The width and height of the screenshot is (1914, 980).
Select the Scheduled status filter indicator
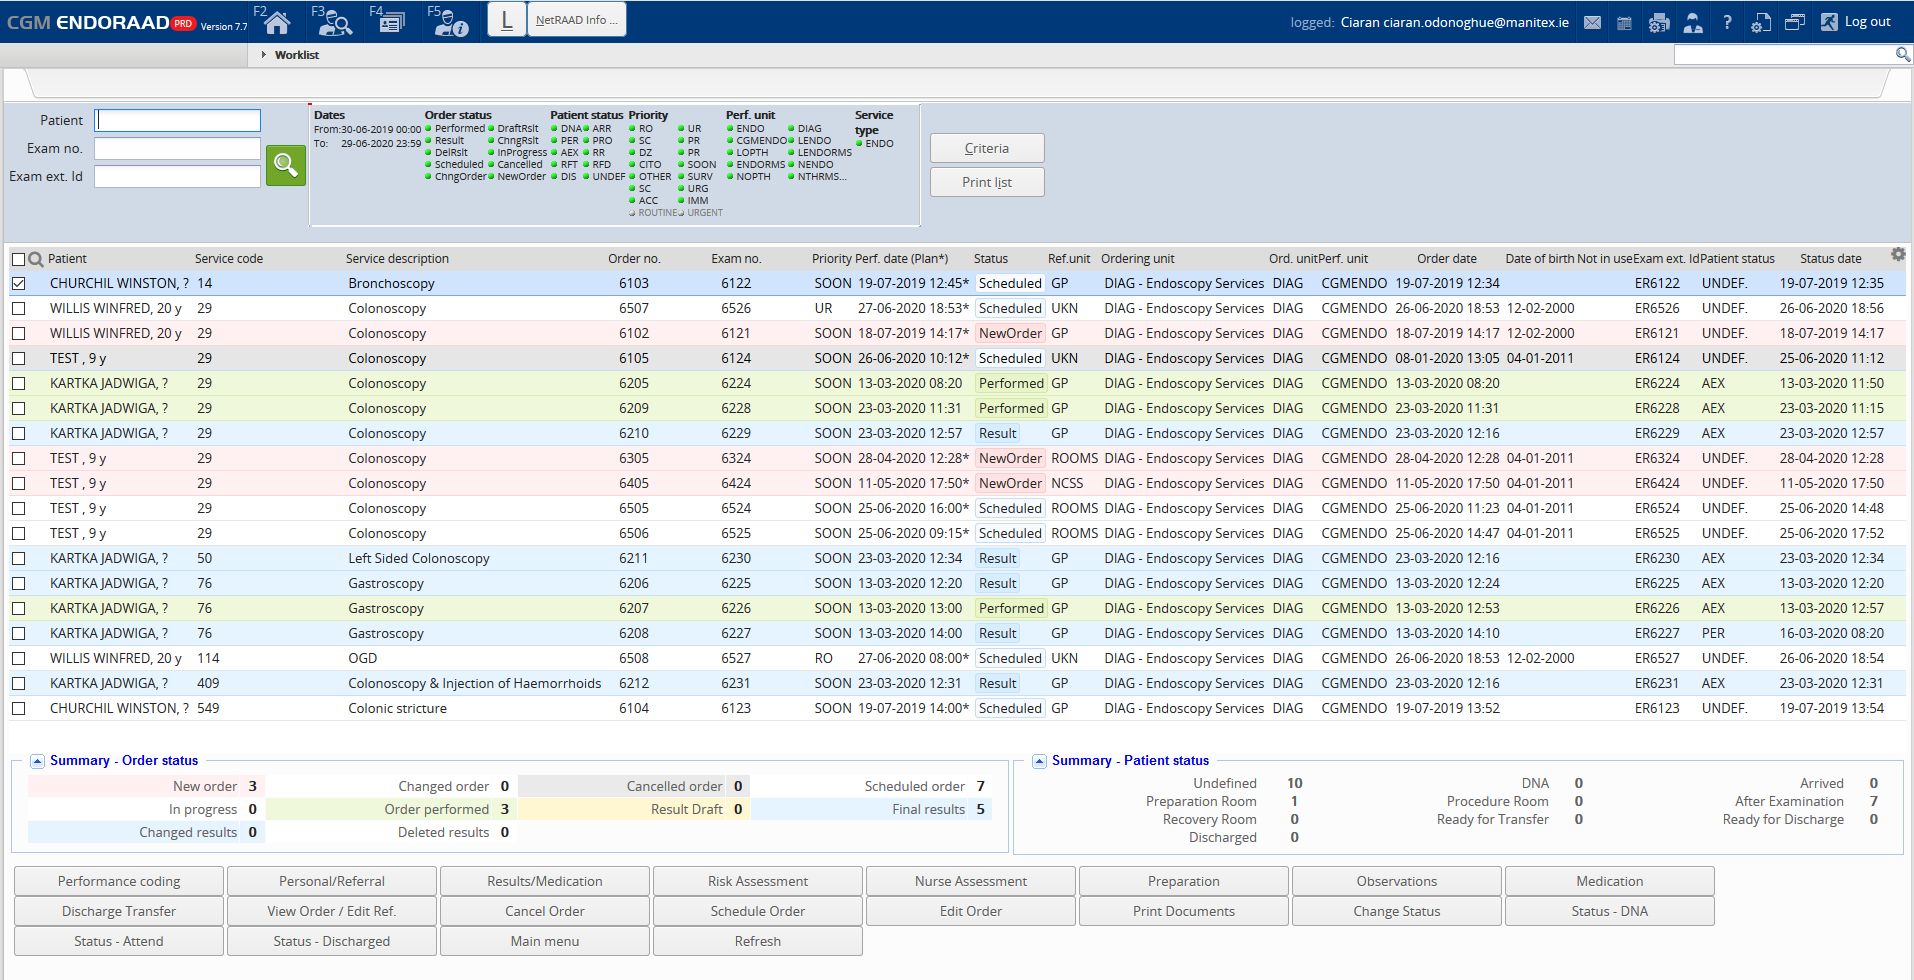point(428,165)
